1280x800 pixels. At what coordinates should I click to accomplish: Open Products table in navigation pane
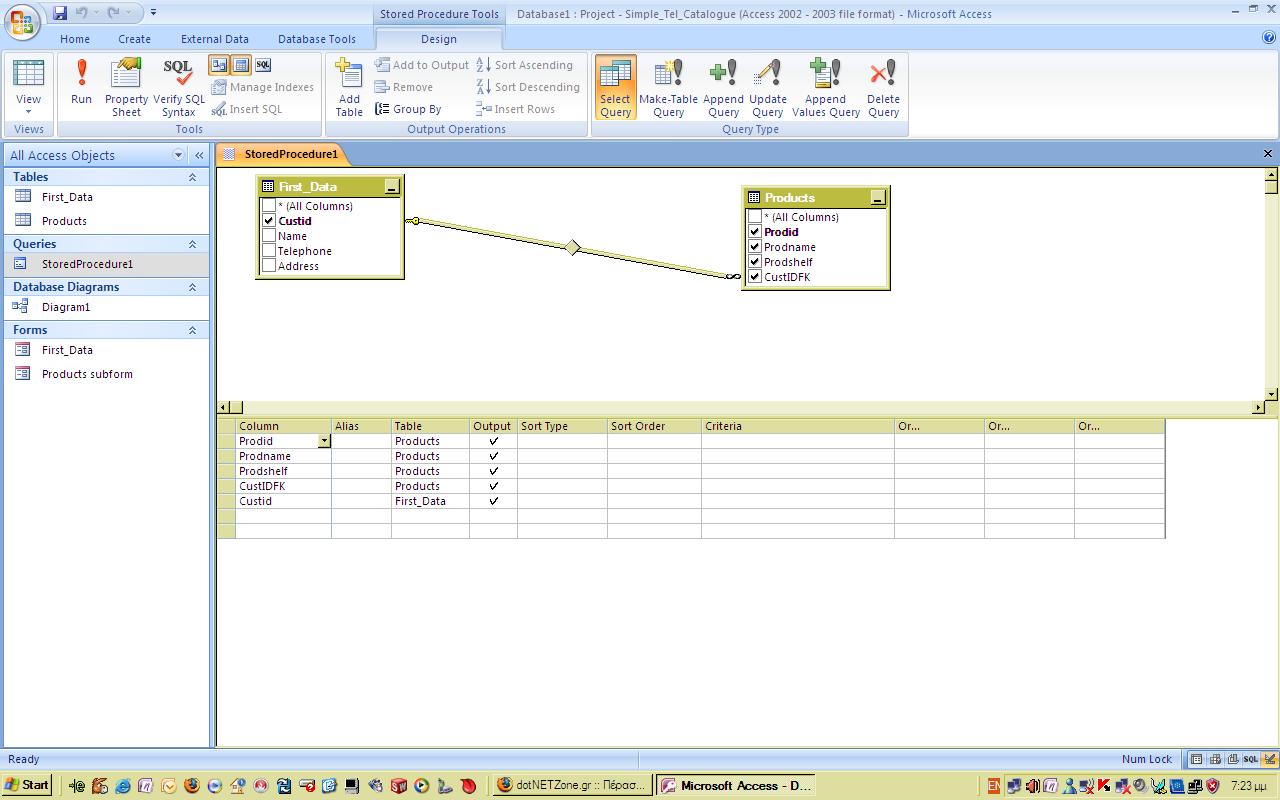point(64,221)
